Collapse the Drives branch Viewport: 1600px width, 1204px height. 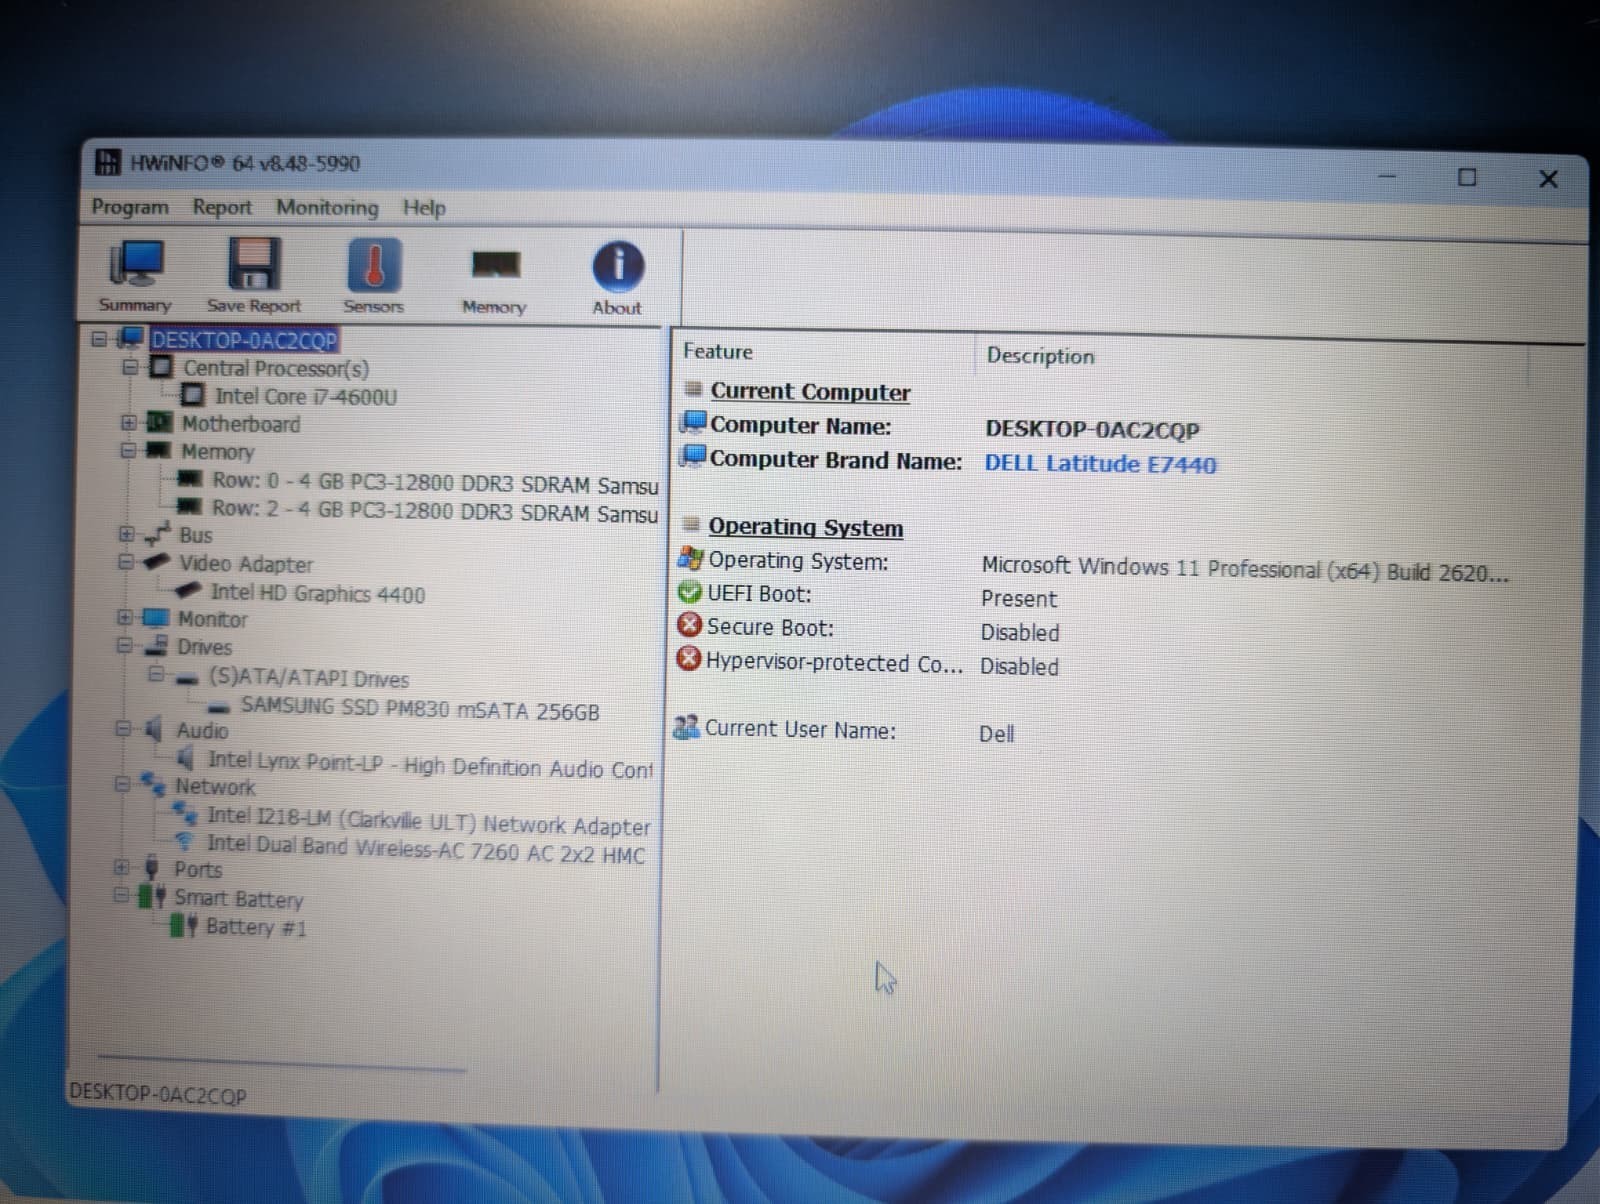(x=125, y=645)
